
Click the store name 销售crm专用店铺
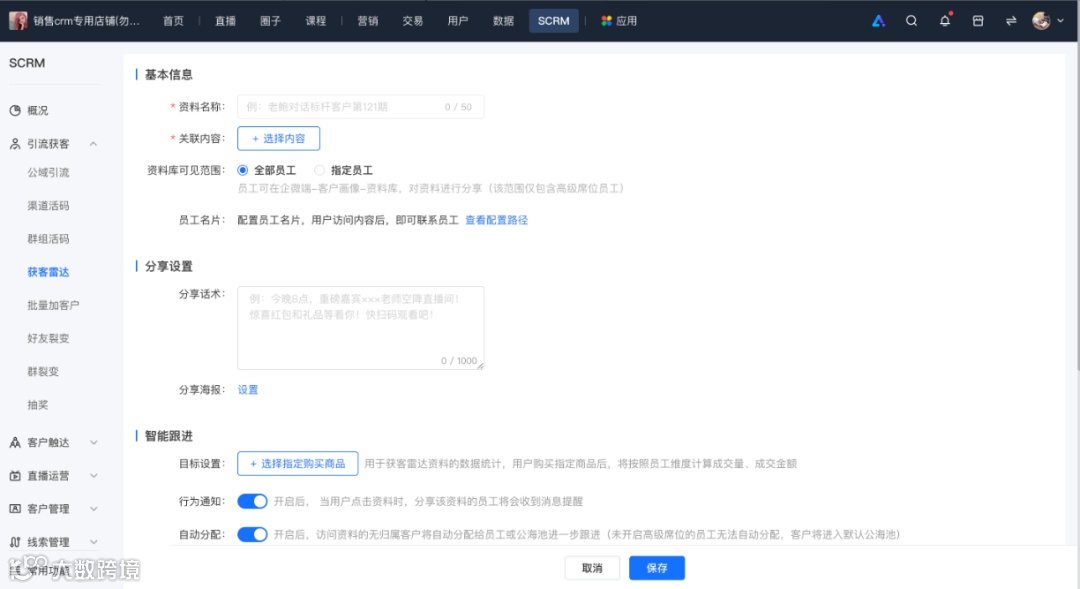click(x=86, y=21)
